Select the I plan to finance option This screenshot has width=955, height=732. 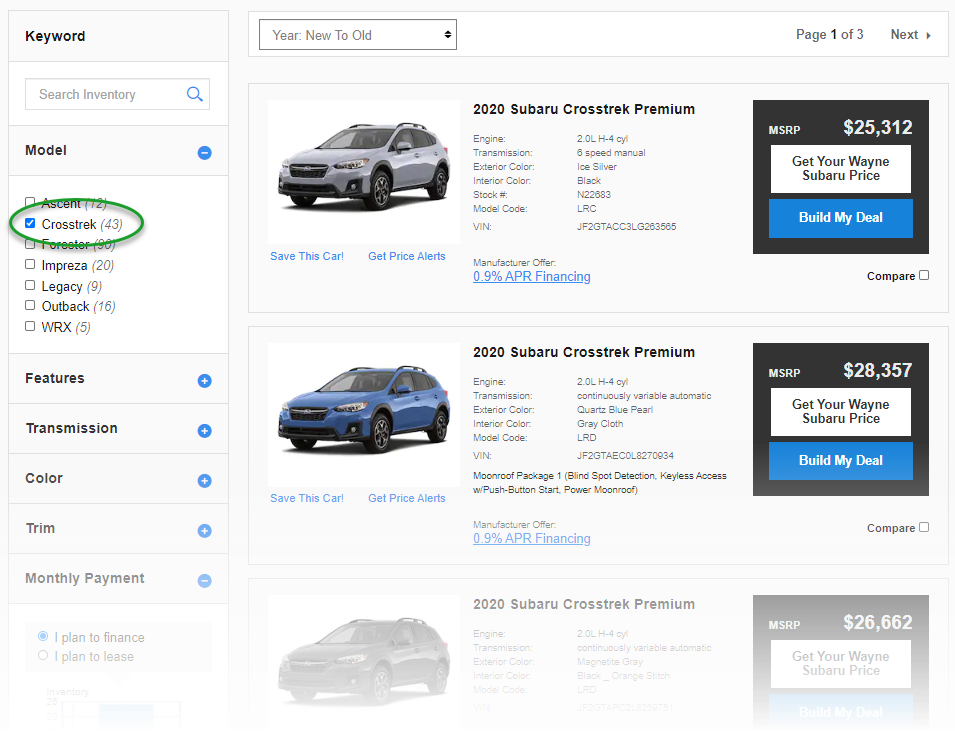pyautogui.click(x=43, y=636)
